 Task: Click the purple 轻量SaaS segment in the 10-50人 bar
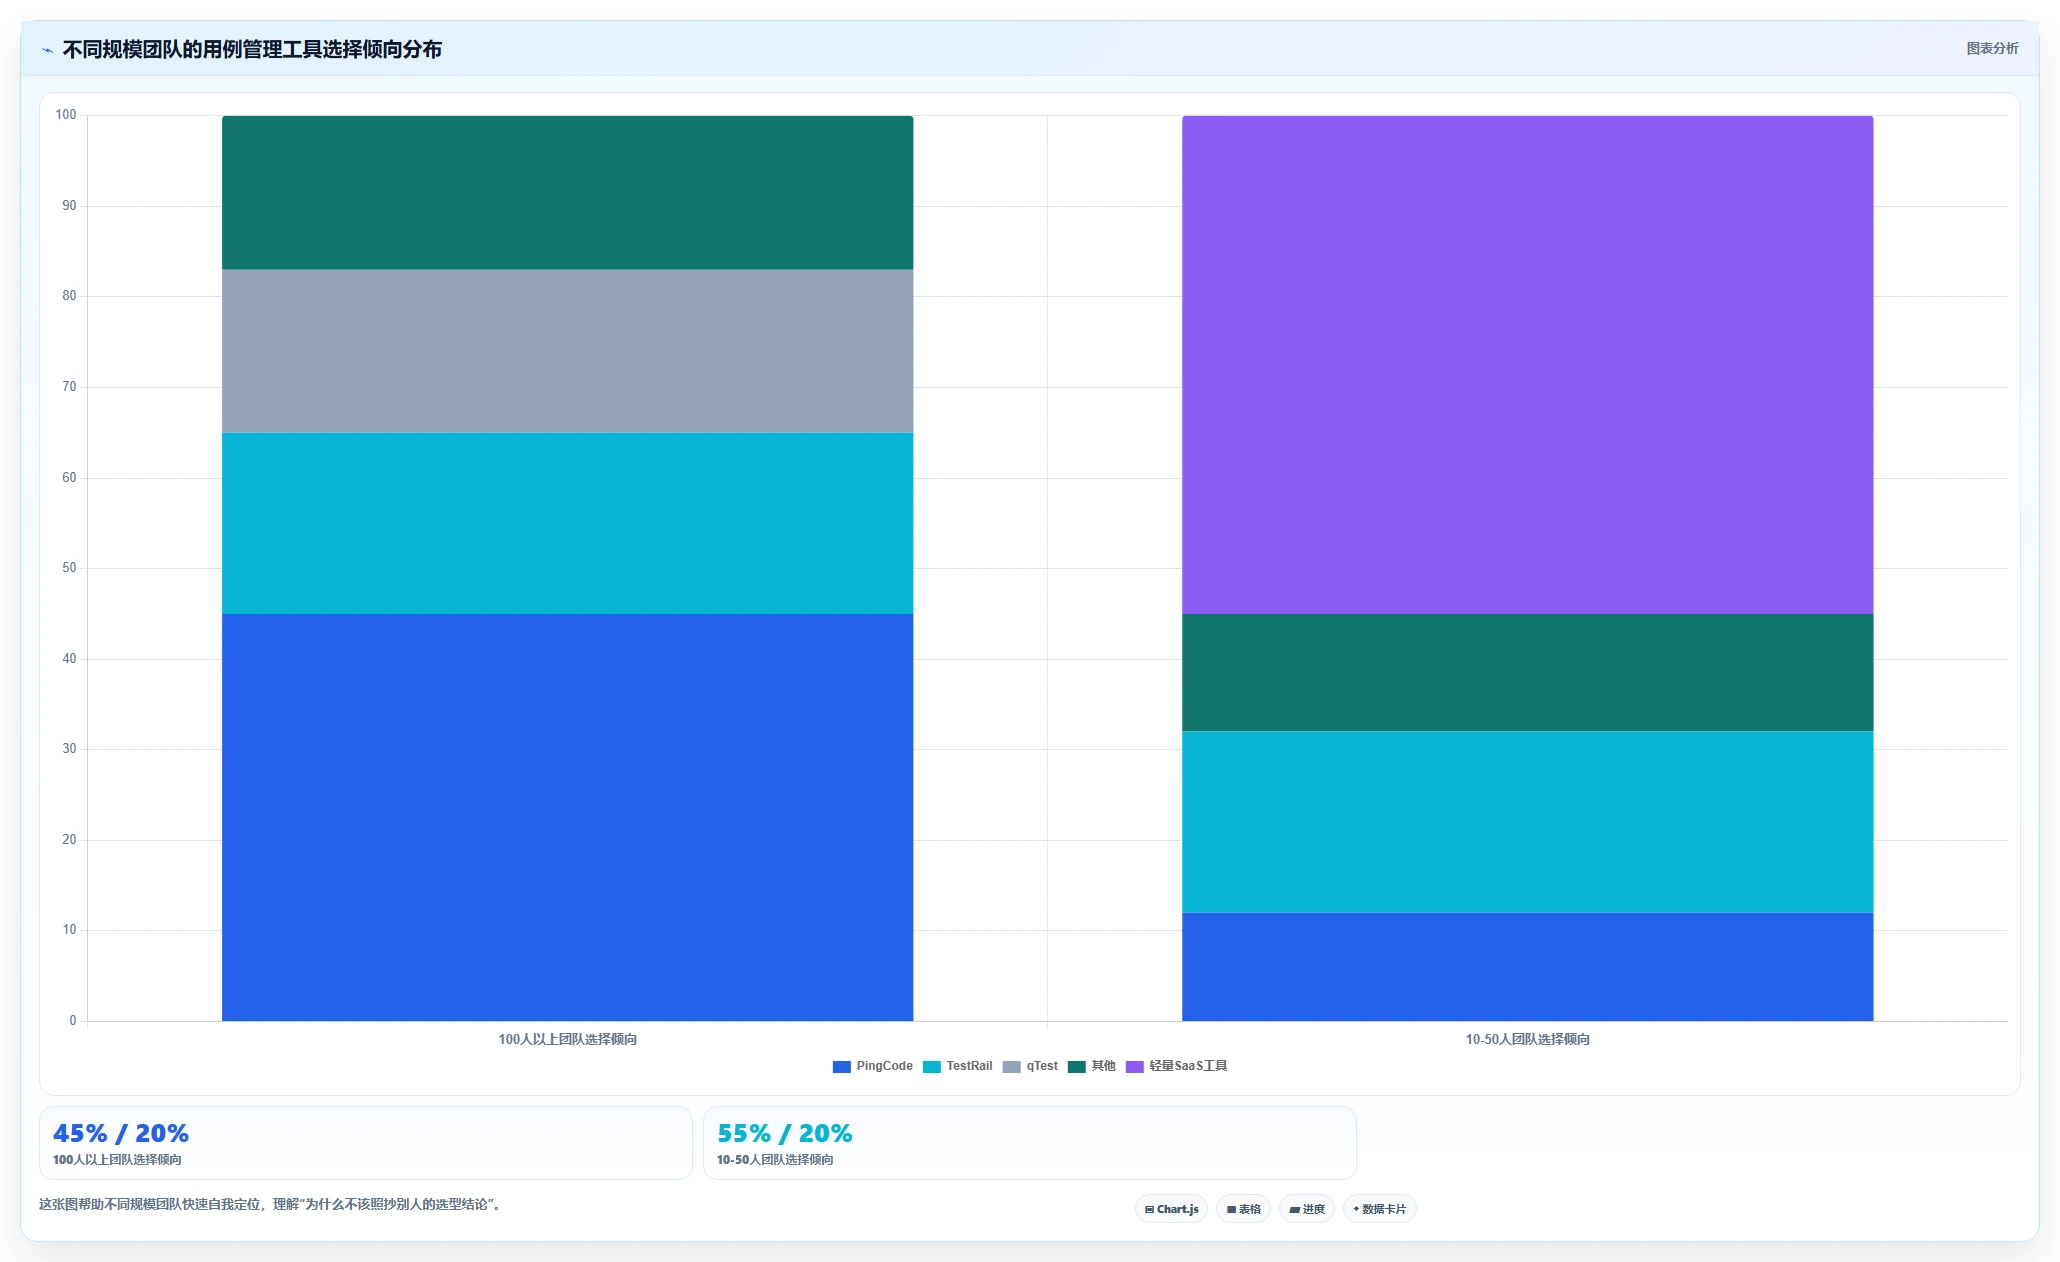click(x=1527, y=365)
